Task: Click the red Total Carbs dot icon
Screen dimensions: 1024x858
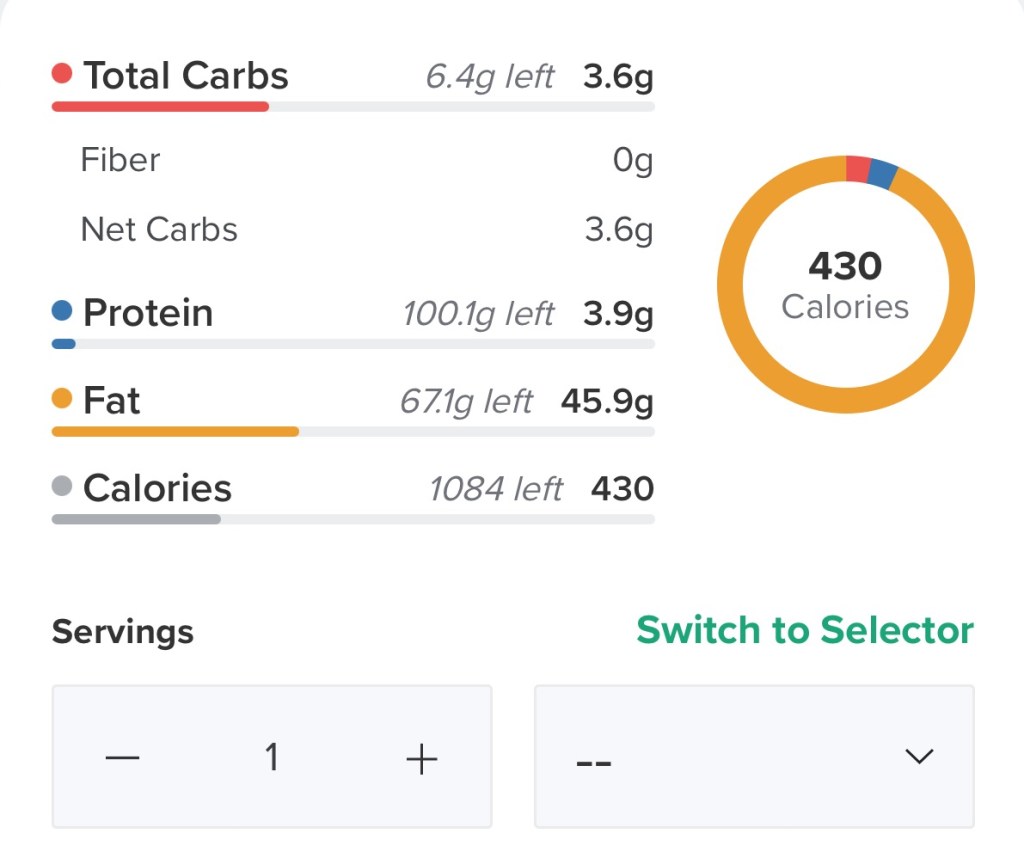Action: point(62,74)
